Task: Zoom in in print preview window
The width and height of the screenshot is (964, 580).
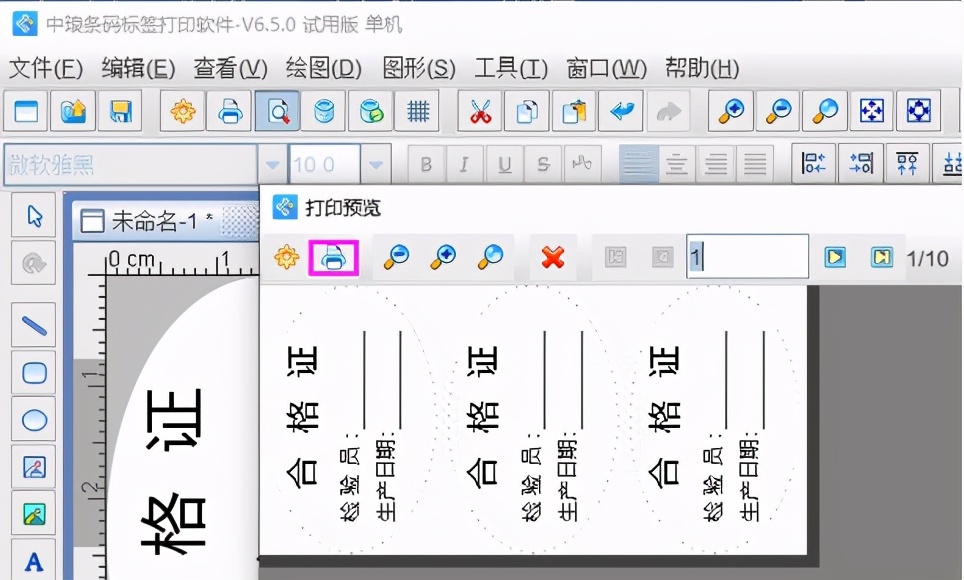Action: point(444,257)
